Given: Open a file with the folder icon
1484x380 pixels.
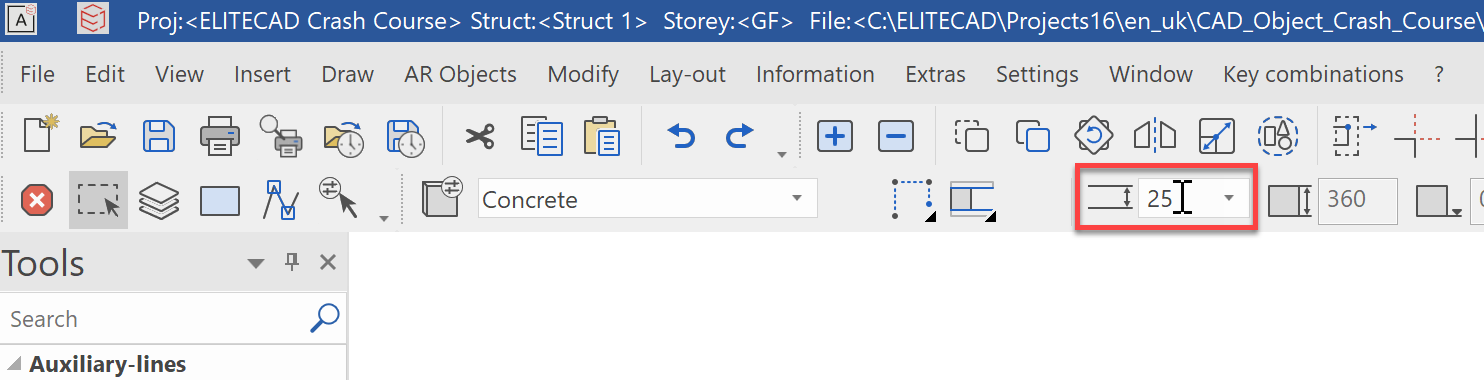Looking at the screenshot, I should tap(99, 135).
